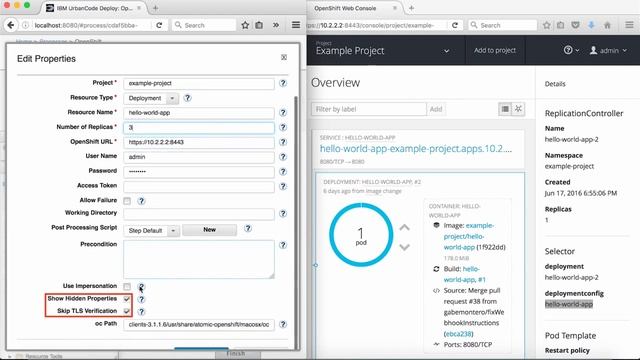Image resolution: width=640 pixels, height=360 pixels.
Task: Switch to topology view icon in Overview
Action: (518, 109)
